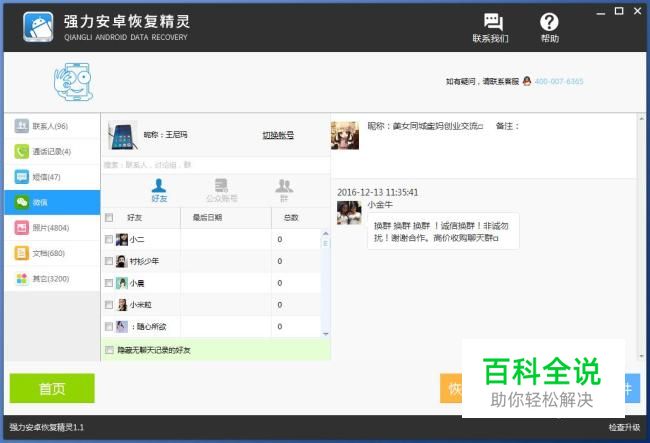The image size is (650, 443).
Task: Switch to the 公众账号 public accounts tab
Action: (x=221, y=190)
